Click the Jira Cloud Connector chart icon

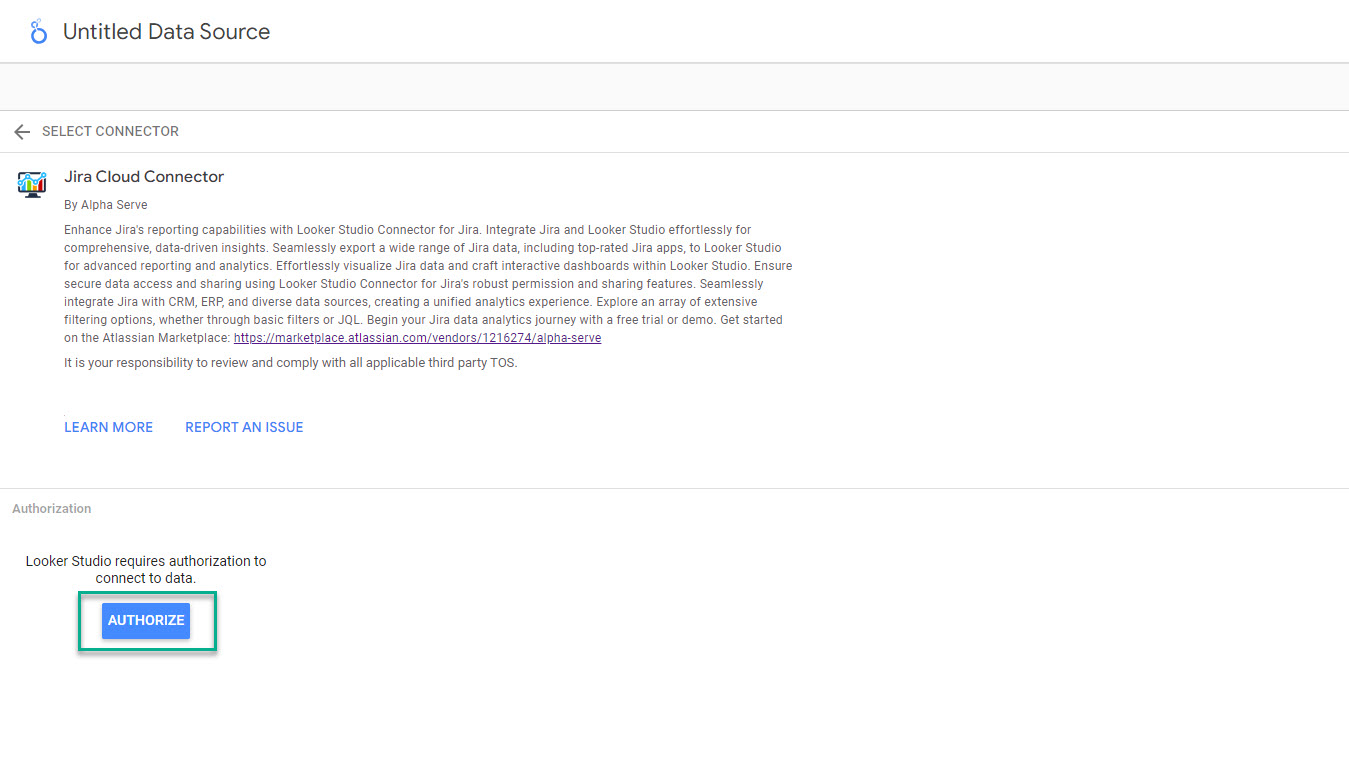tap(32, 184)
